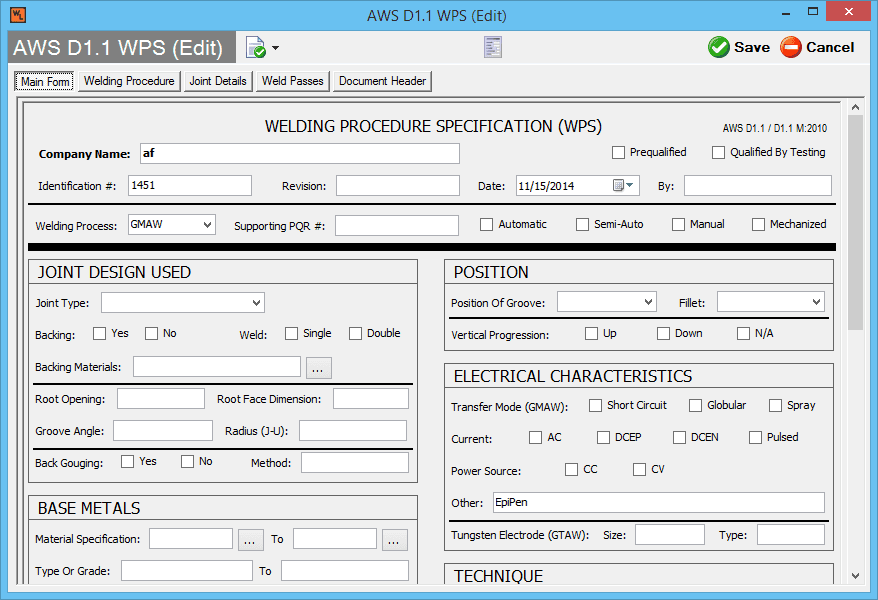The height and width of the screenshot is (600, 878).
Task: Check Back Gouging Yes checkbox
Action: point(128,461)
